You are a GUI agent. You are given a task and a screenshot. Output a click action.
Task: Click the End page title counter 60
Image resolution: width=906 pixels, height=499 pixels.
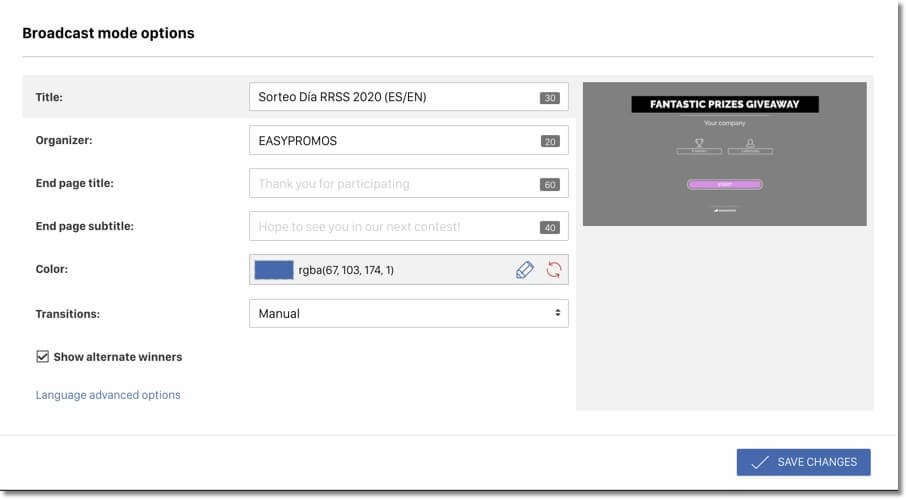pos(549,184)
